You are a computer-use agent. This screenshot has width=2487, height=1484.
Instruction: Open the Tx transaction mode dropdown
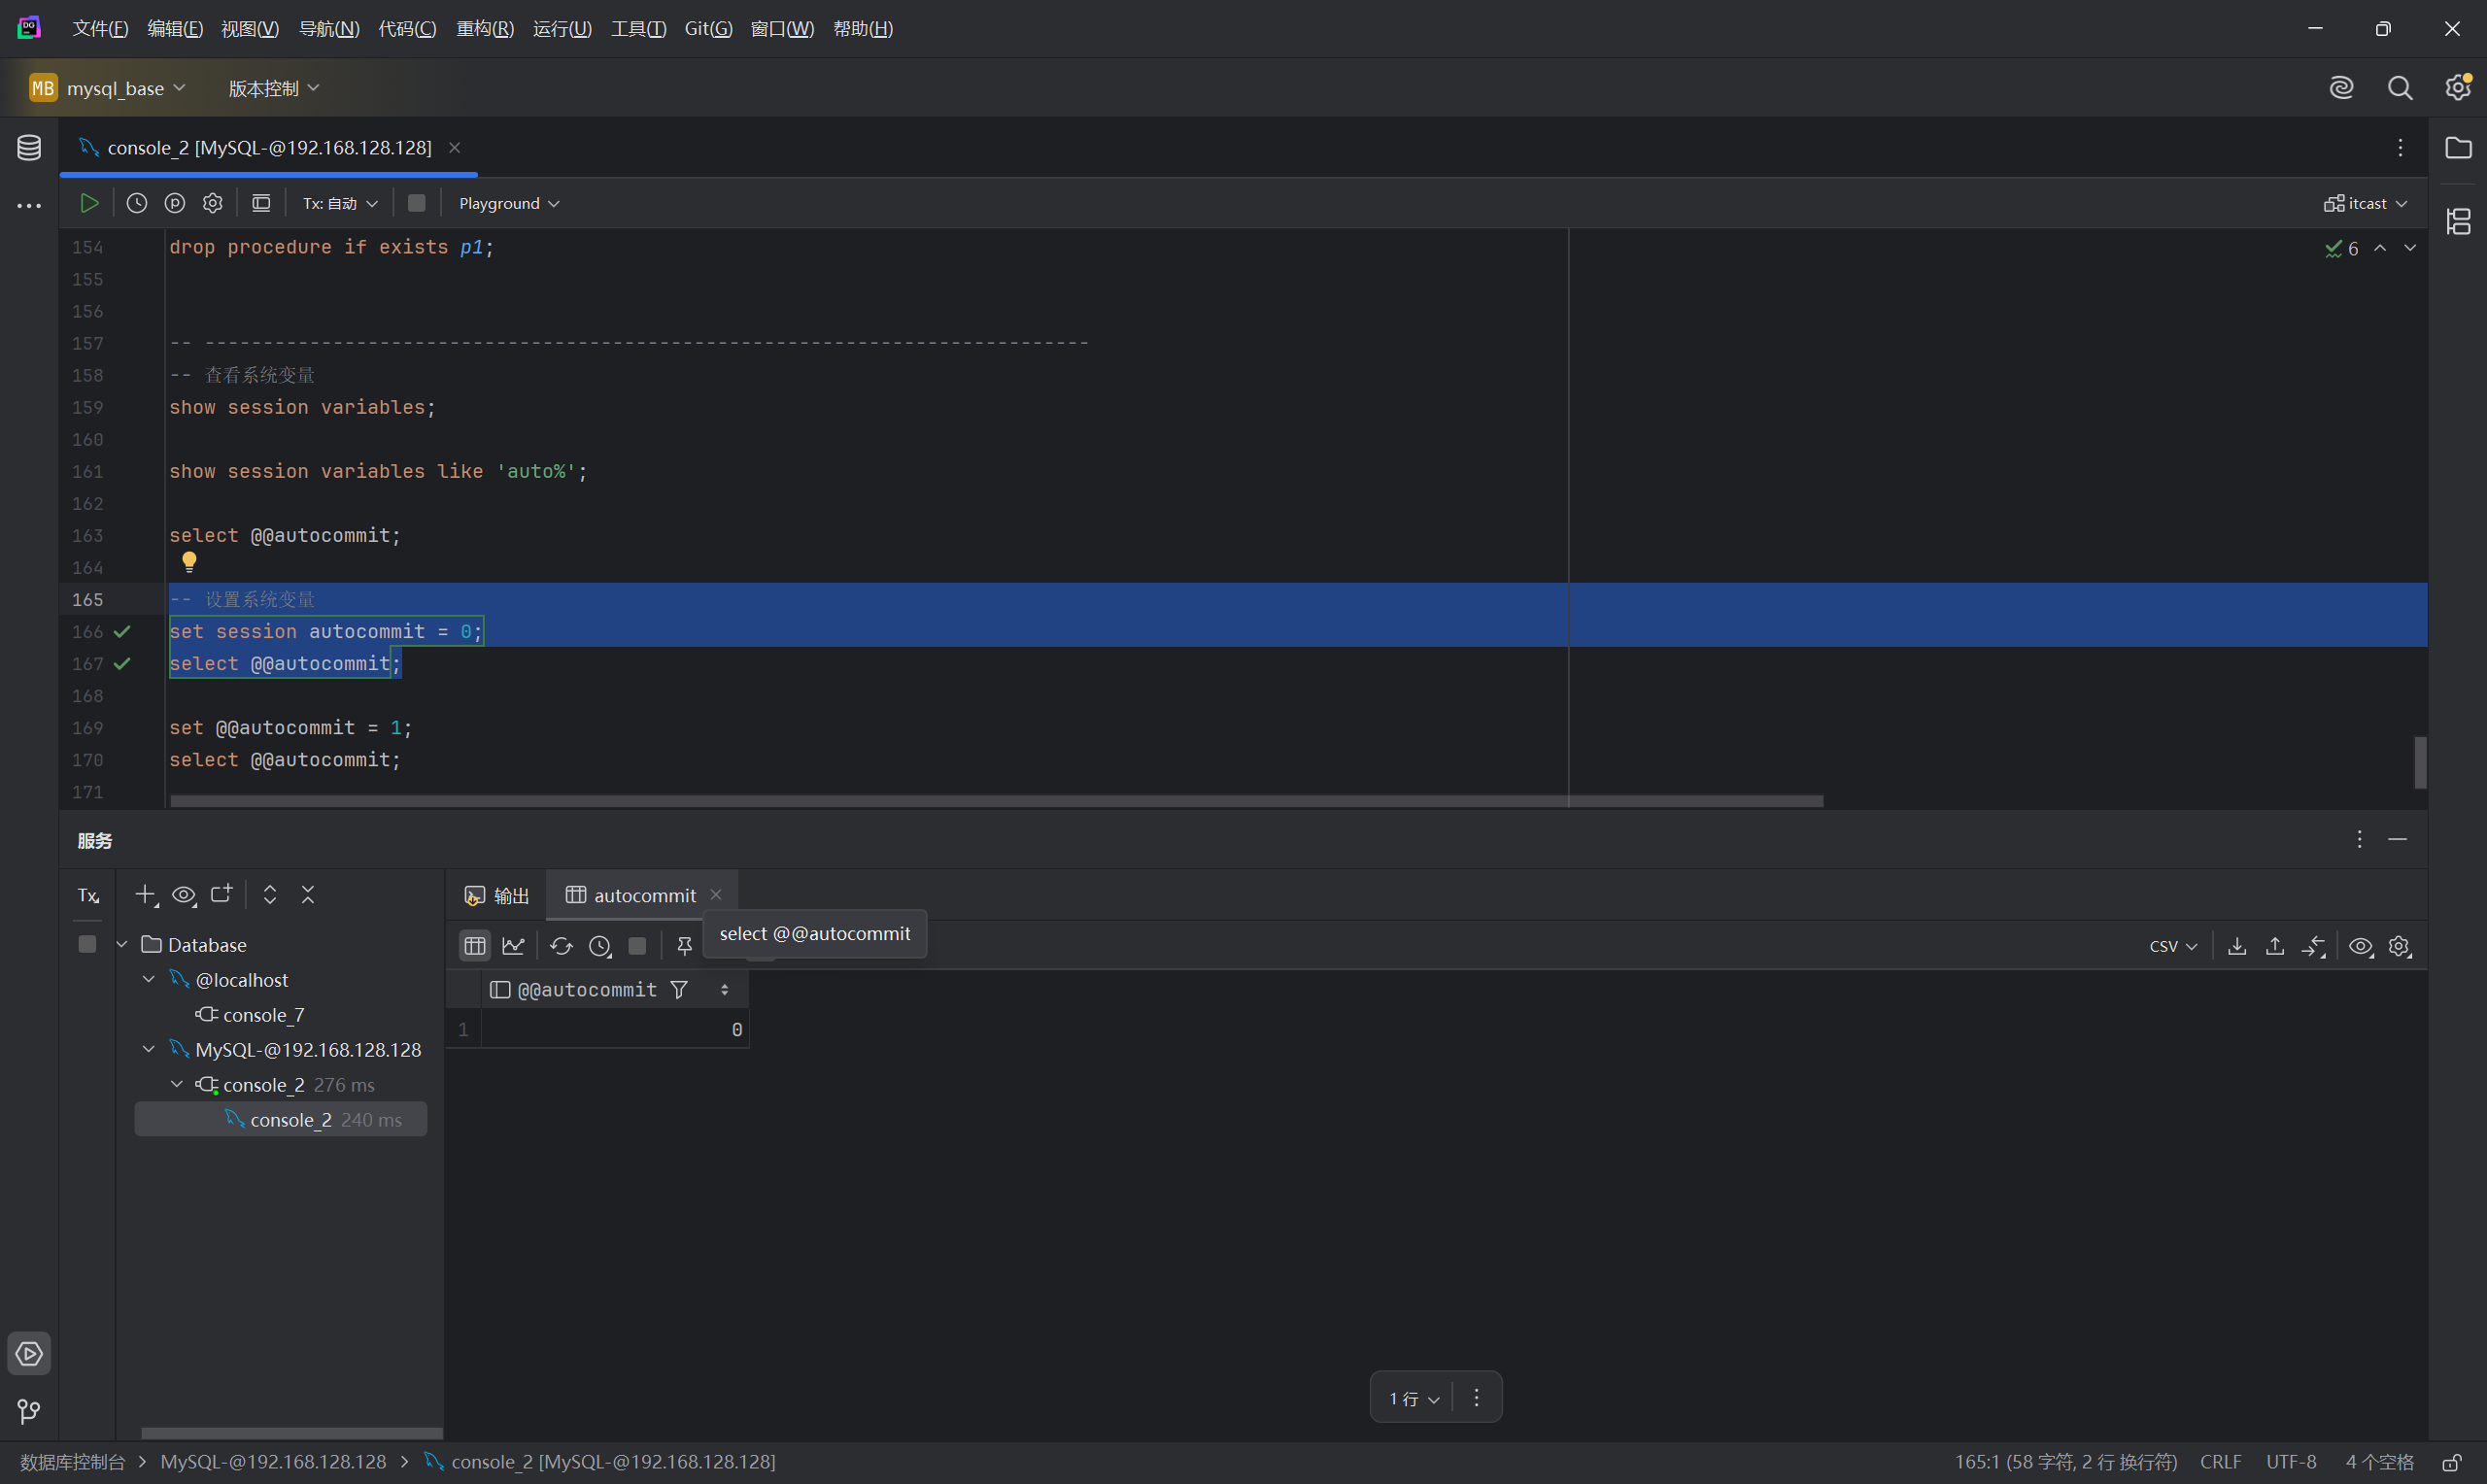coord(340,203)
